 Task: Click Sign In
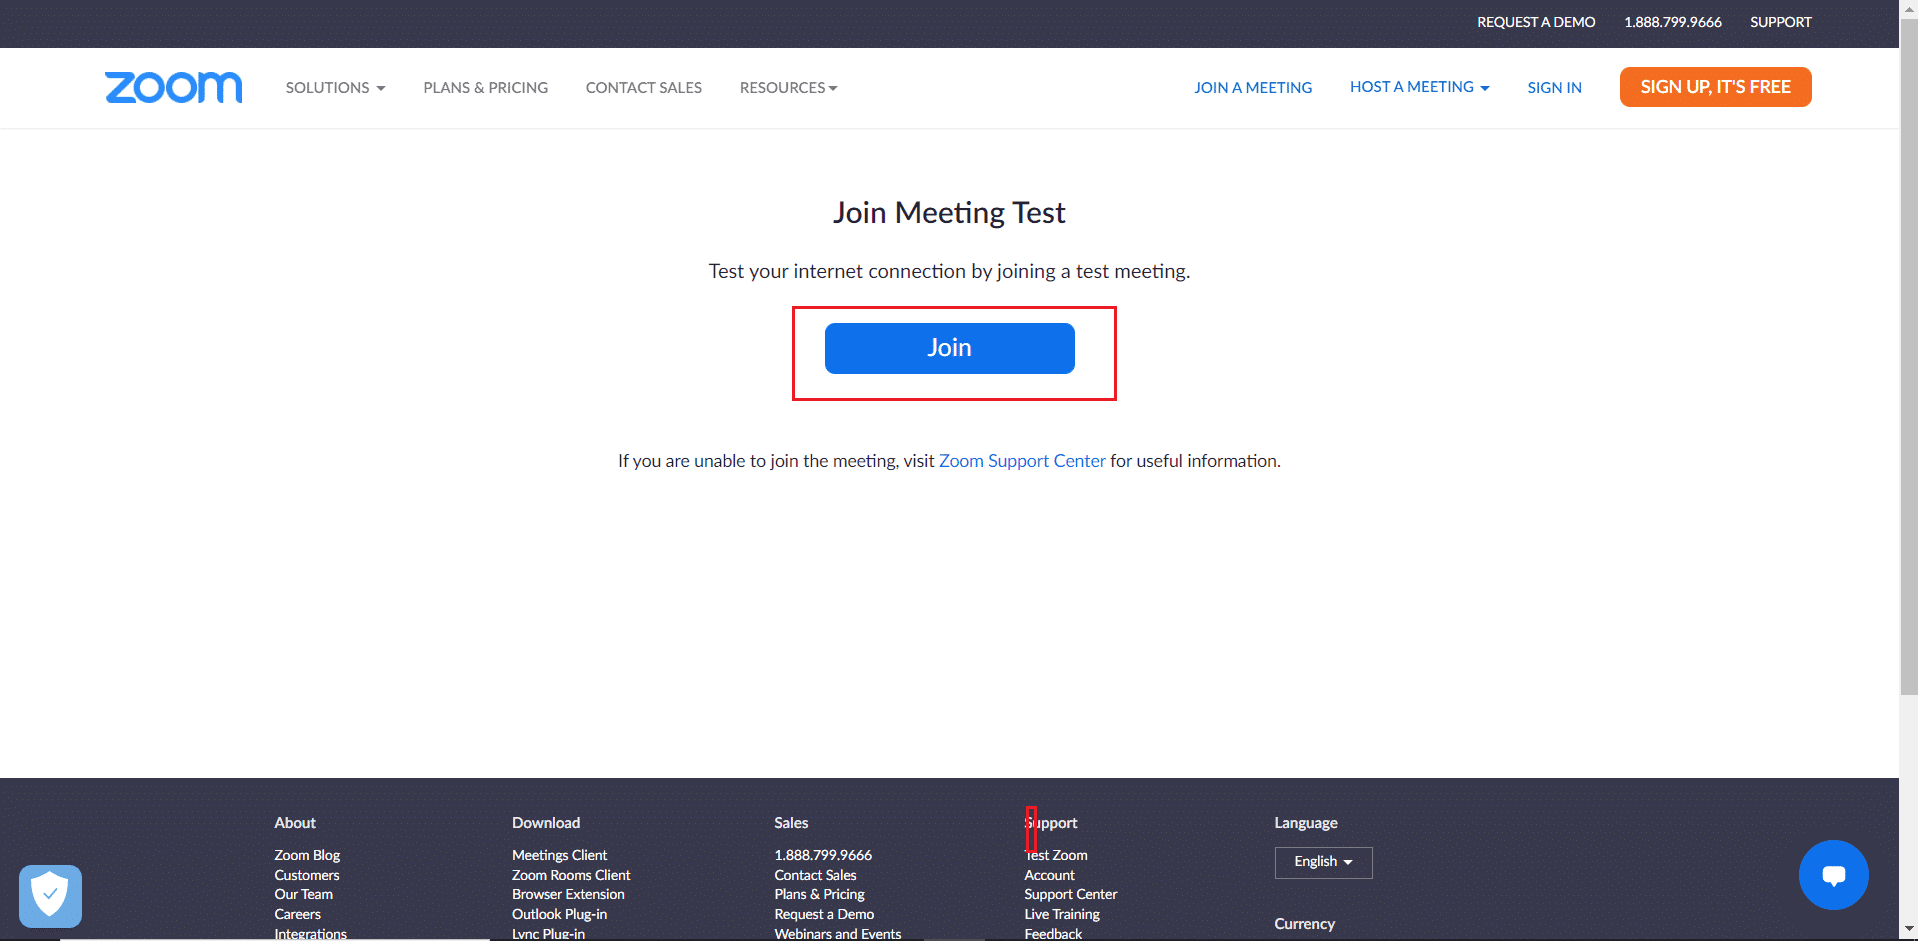click(1554, 88)
